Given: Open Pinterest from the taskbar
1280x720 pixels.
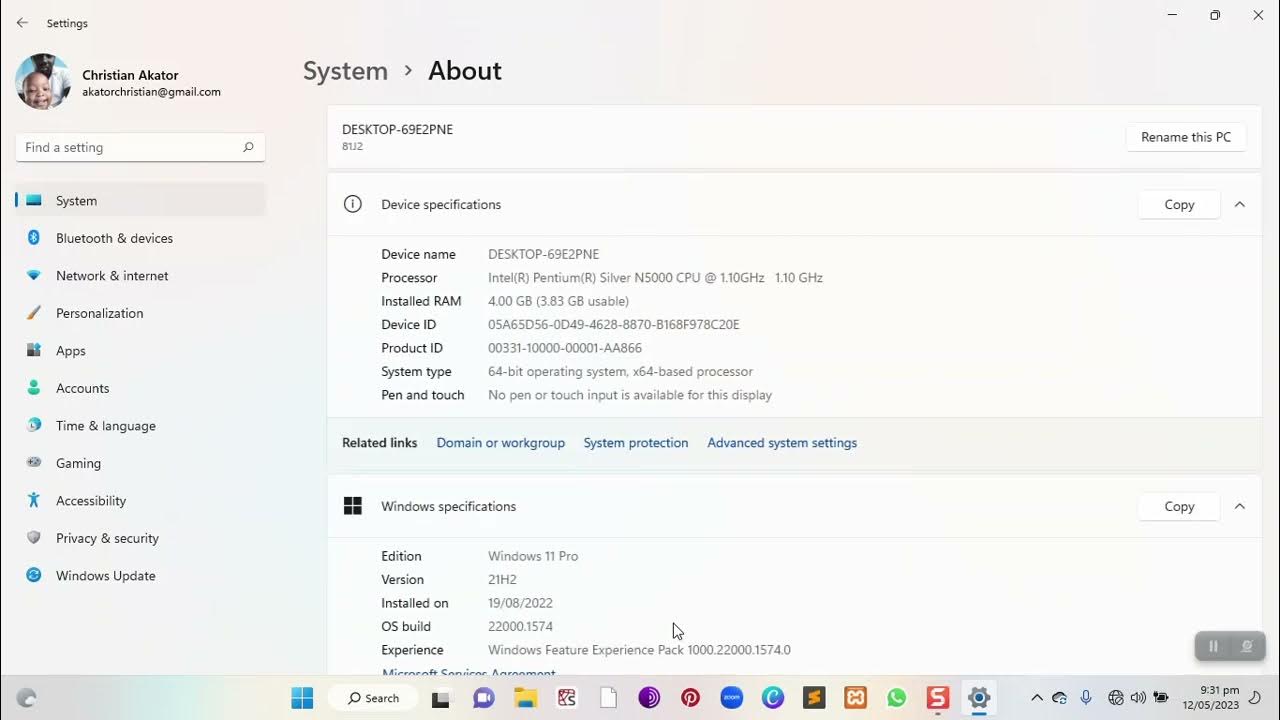Looking at the screenshot, I should 690,698.
